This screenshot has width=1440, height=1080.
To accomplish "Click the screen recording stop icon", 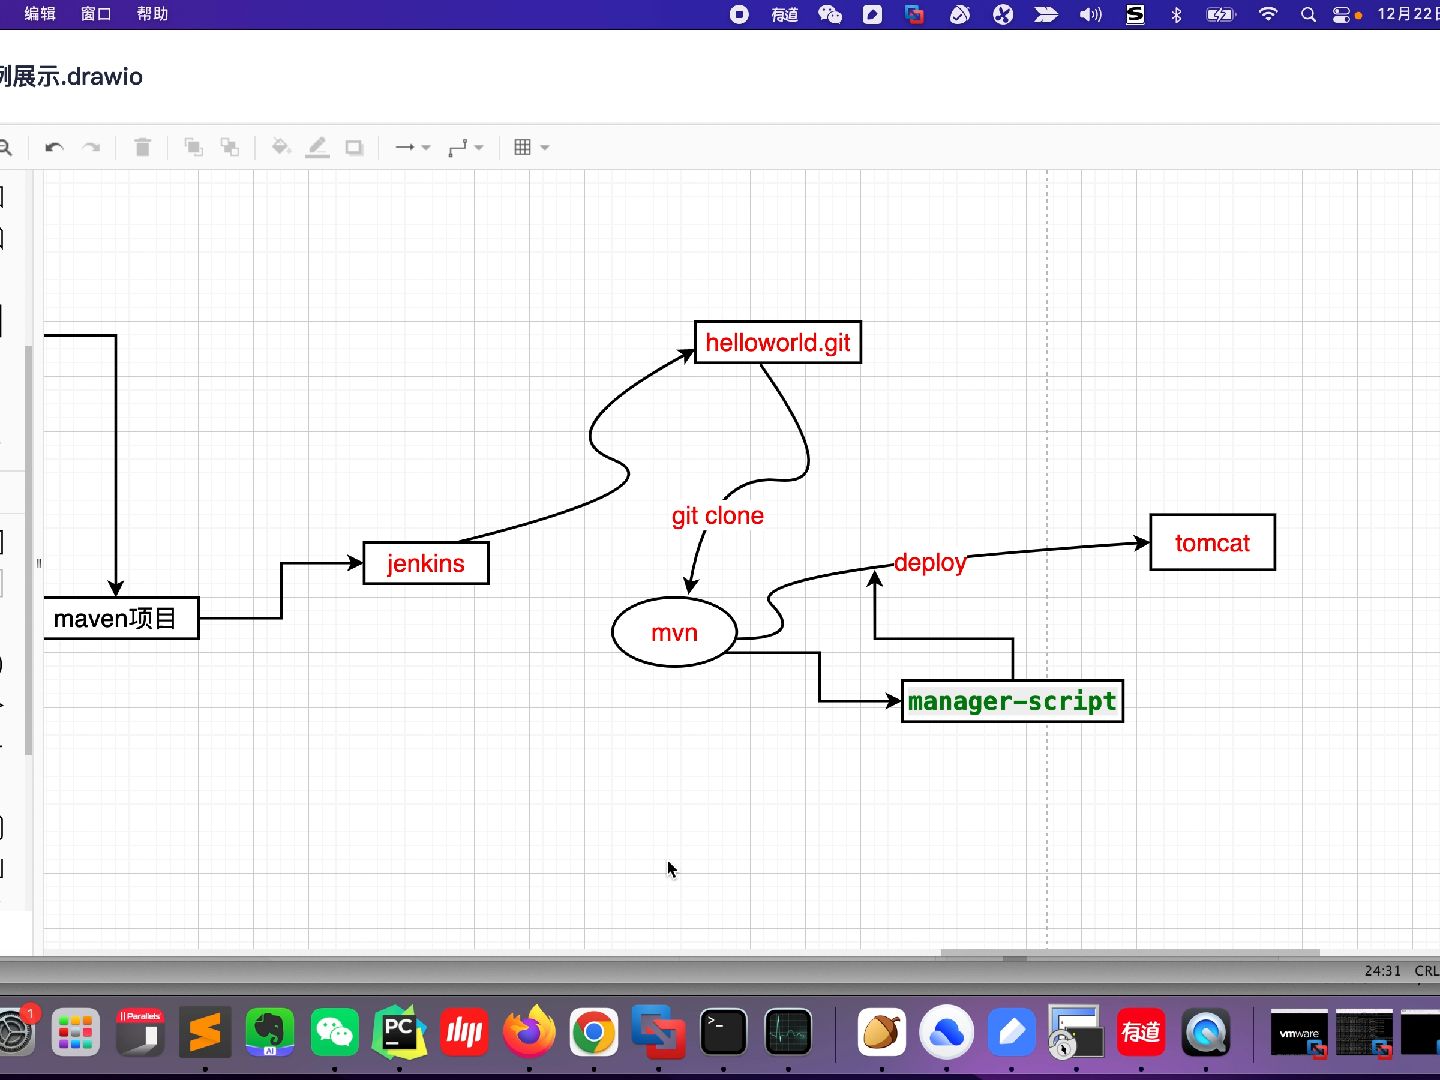I will 739,14.
